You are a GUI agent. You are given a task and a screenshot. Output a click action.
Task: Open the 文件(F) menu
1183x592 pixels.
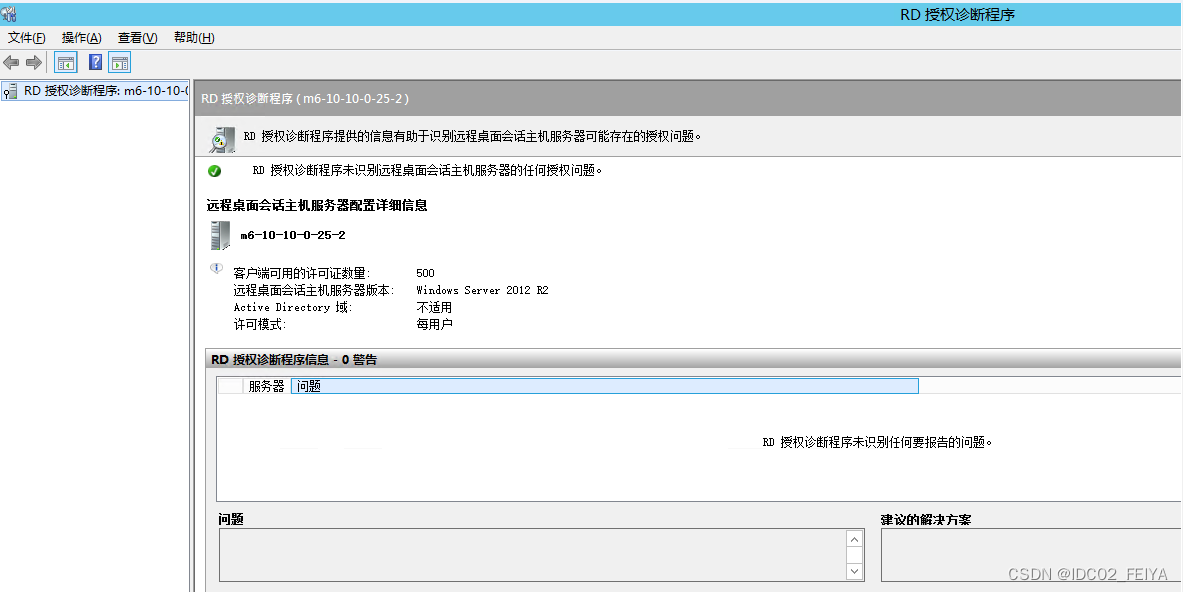tap(26, 38)
